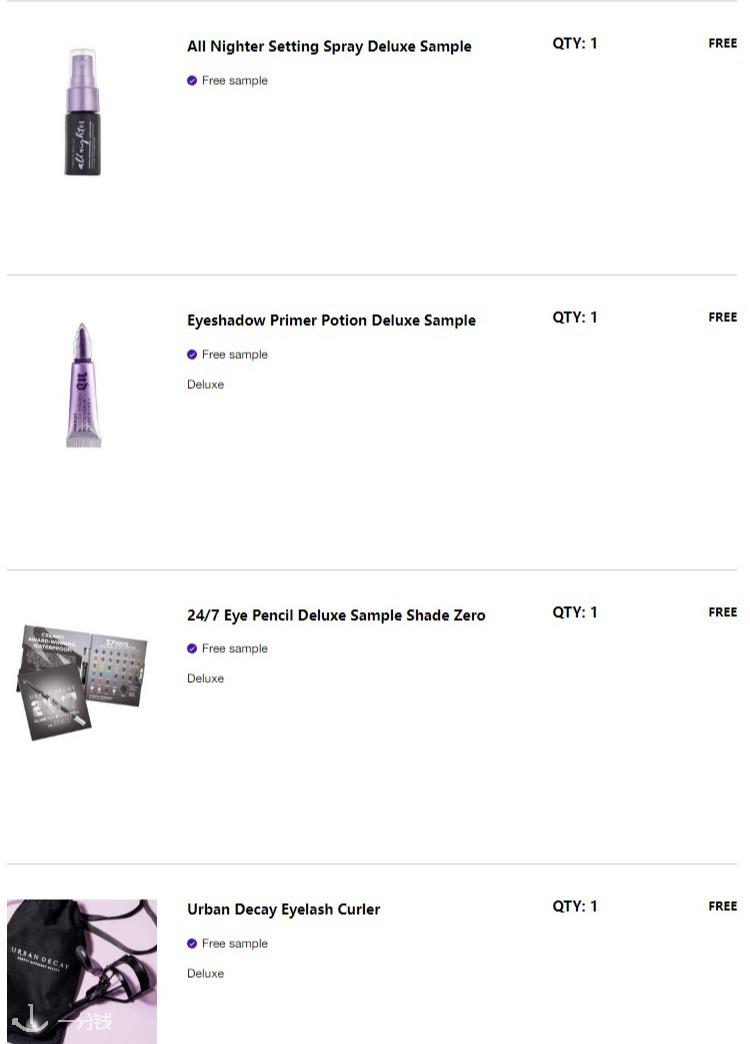Click QTY: 1 for All Nighter Setting Spray
The image size is (750, 1044).
(x=575, y=43)
